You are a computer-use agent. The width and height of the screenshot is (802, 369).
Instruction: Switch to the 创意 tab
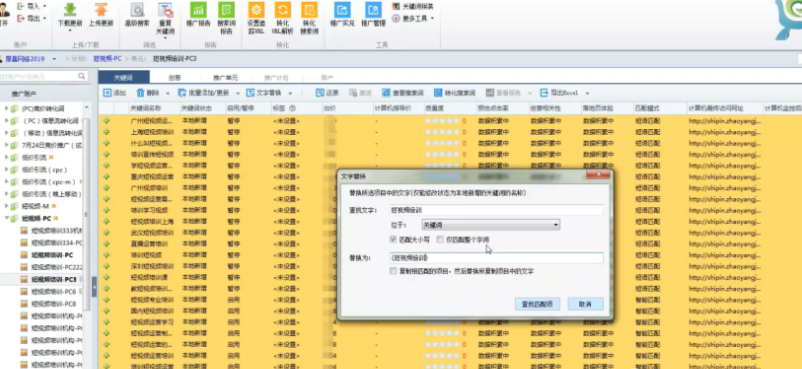click(174, 78)
